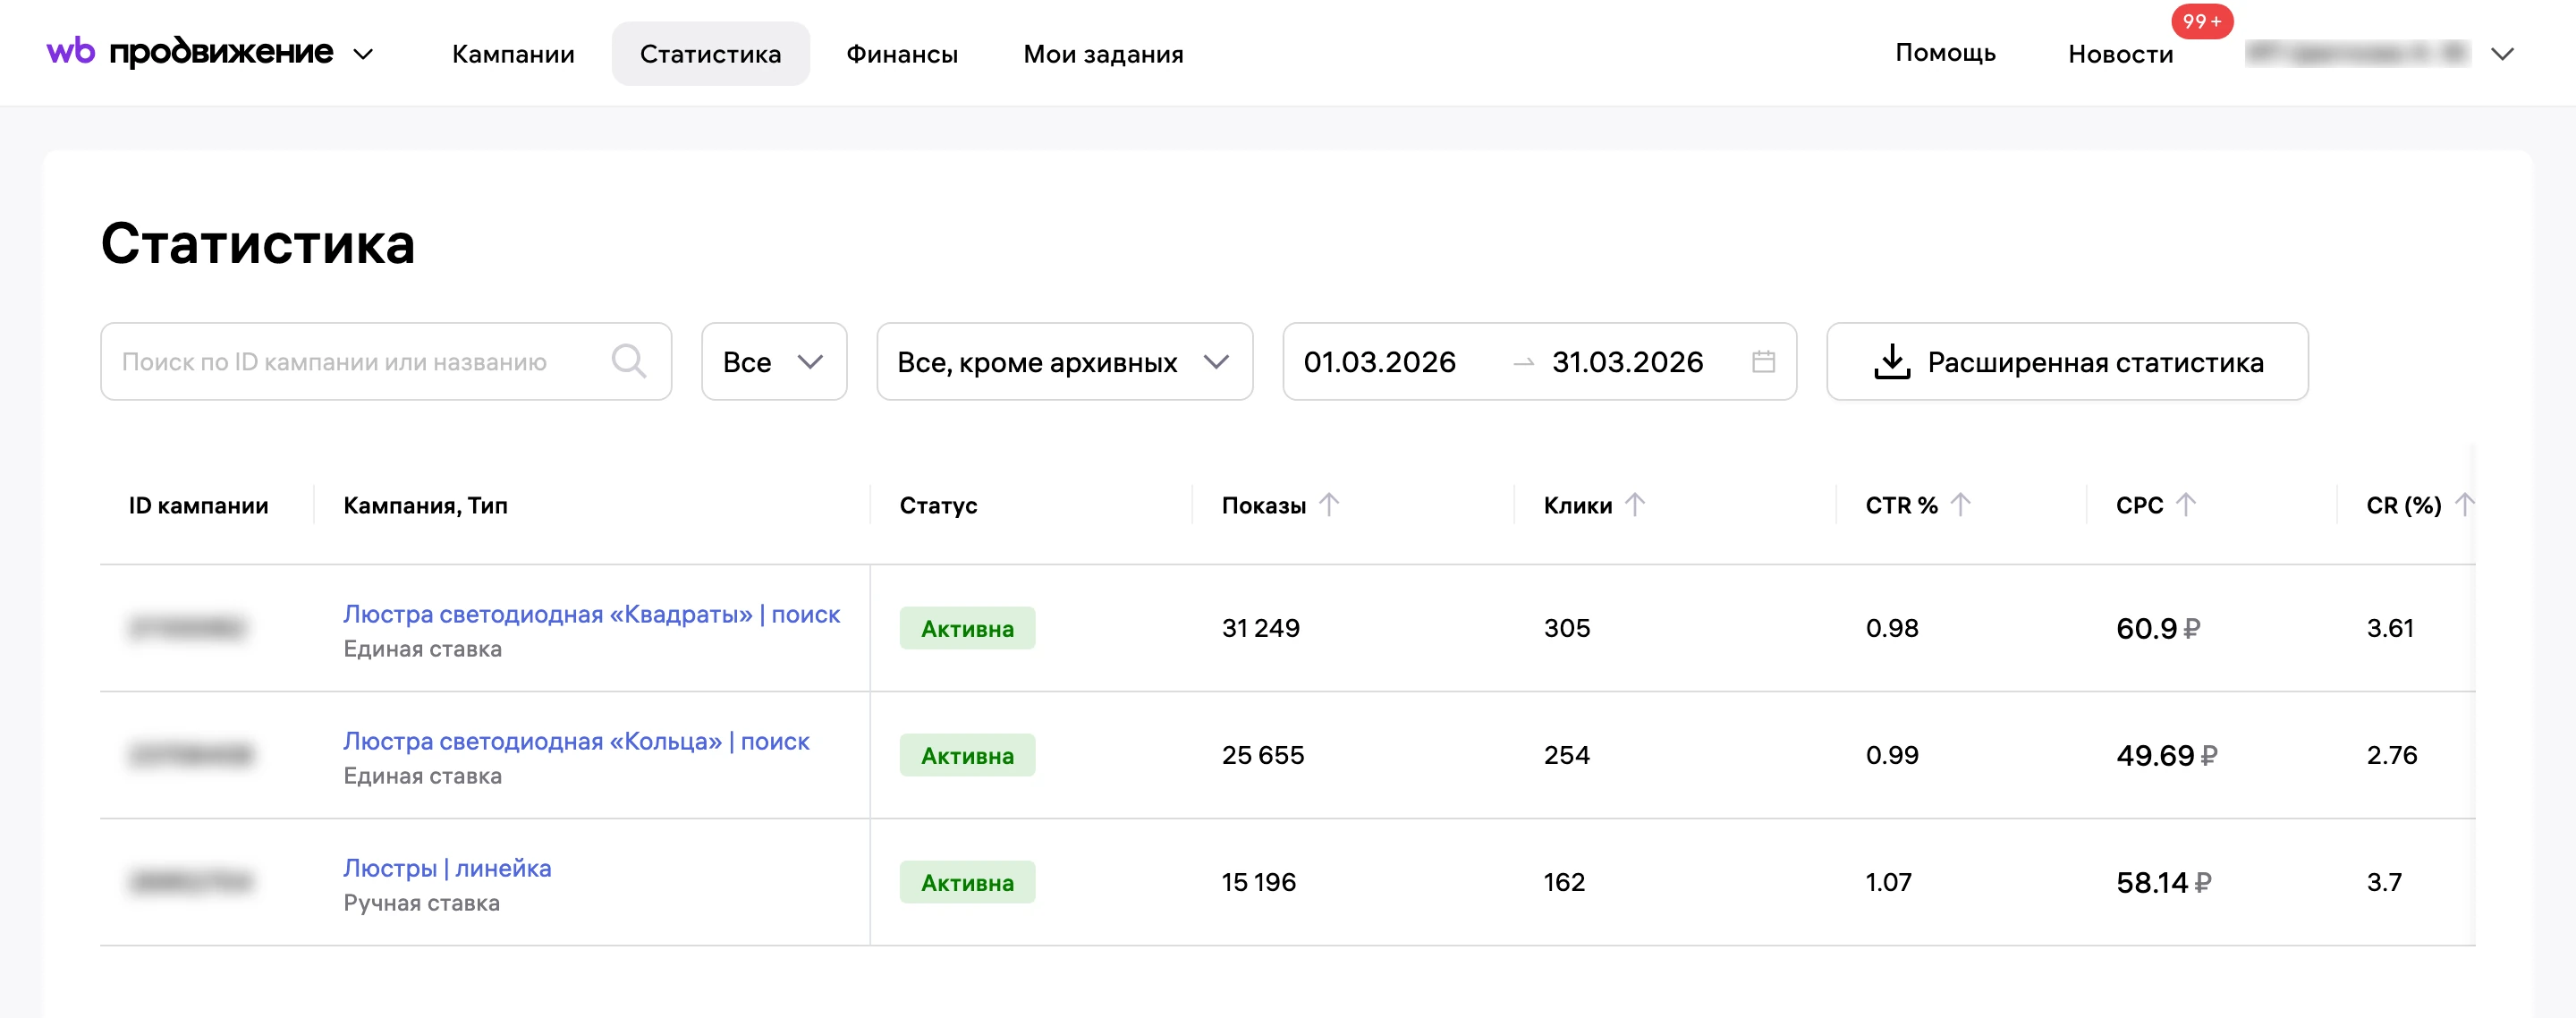Sort by CPC arrow icon
Screen dimensions: 2576x1018
[x=2186, y=505]
